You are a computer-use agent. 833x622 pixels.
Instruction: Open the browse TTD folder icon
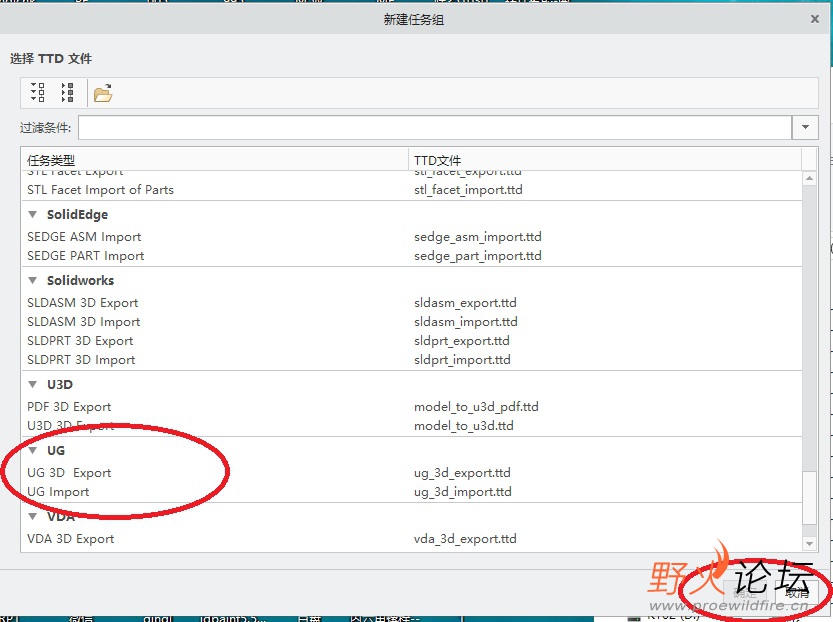tap(103, 93)
